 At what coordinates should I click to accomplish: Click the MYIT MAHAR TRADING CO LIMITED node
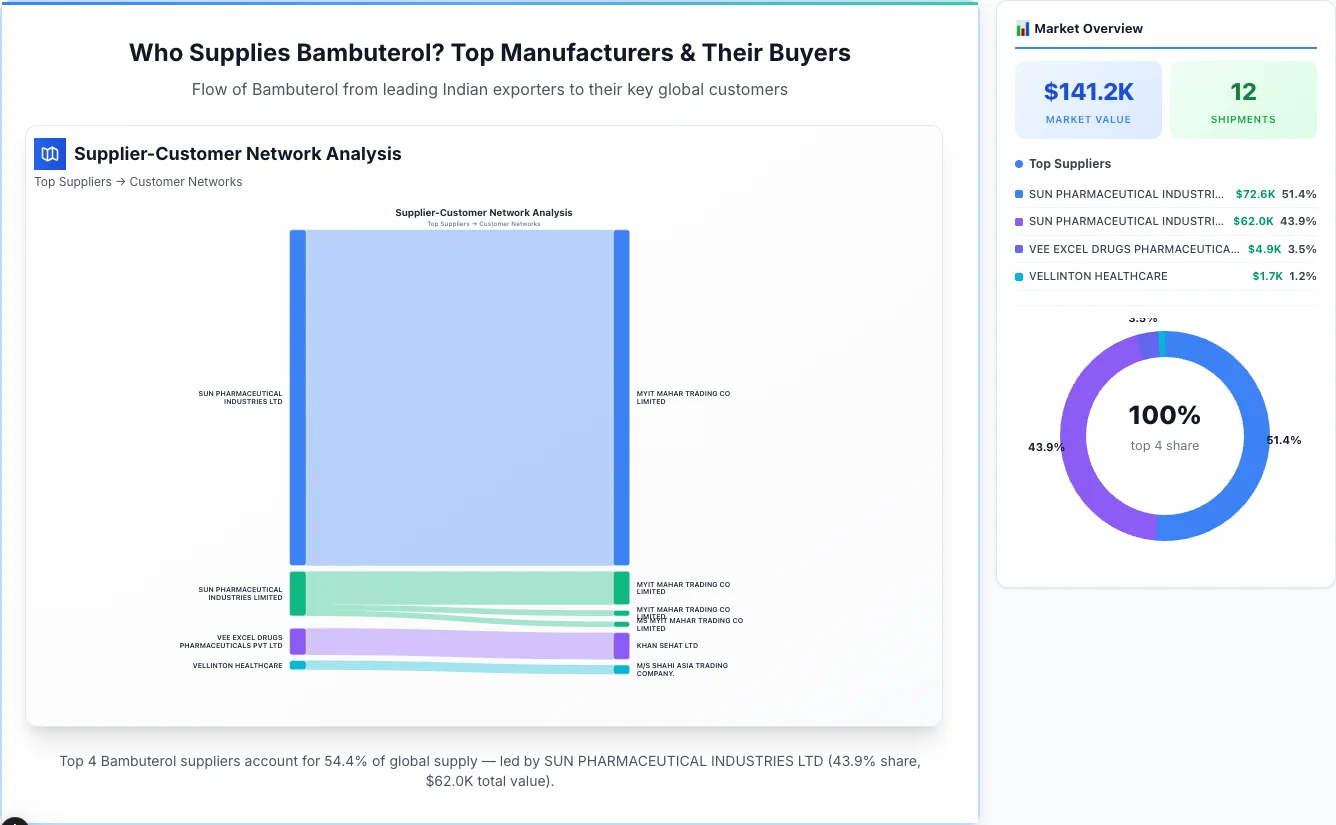tap(621, 398)
